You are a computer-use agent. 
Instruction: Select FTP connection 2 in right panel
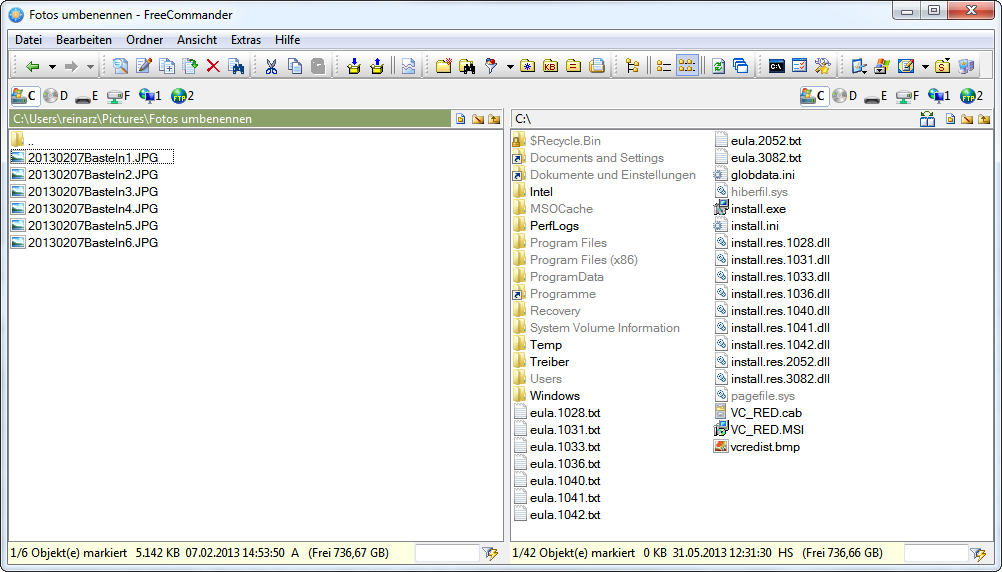[x=970, y=96]
